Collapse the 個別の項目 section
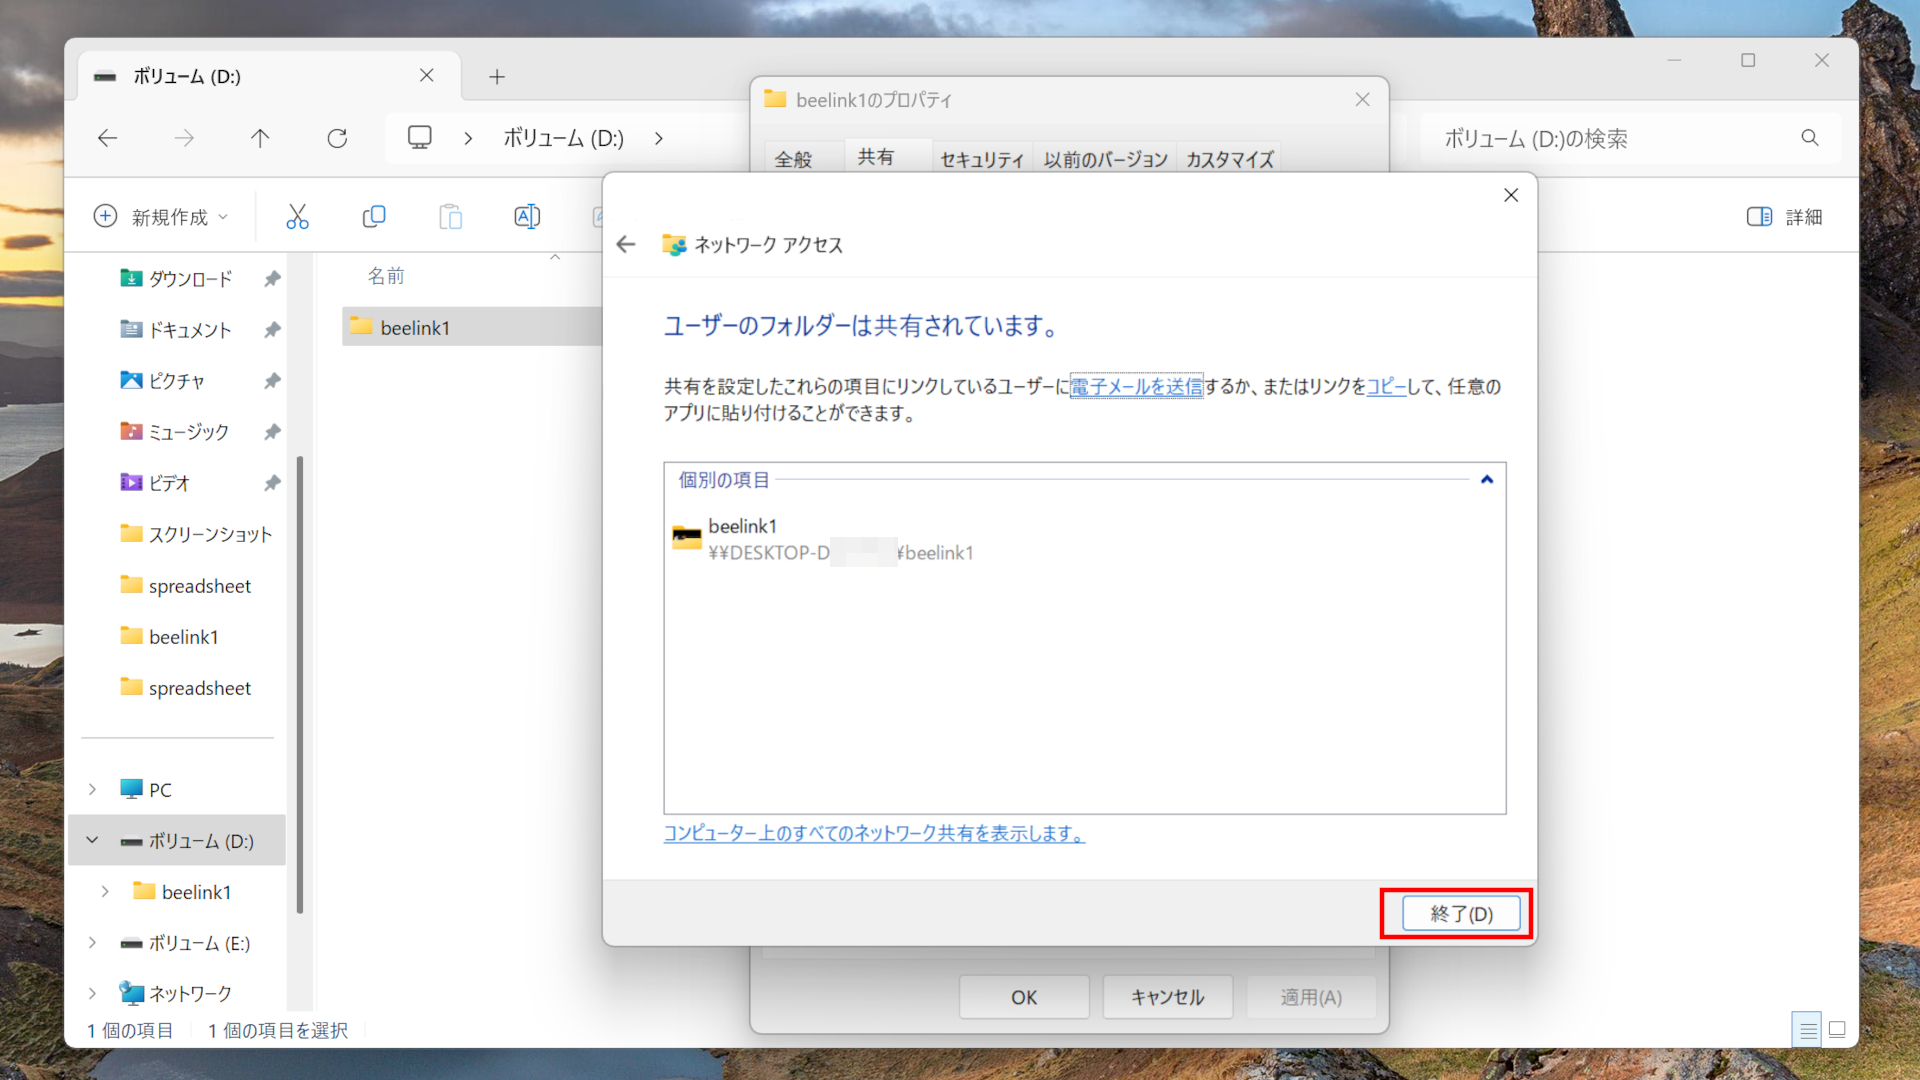 [1487, 479]
